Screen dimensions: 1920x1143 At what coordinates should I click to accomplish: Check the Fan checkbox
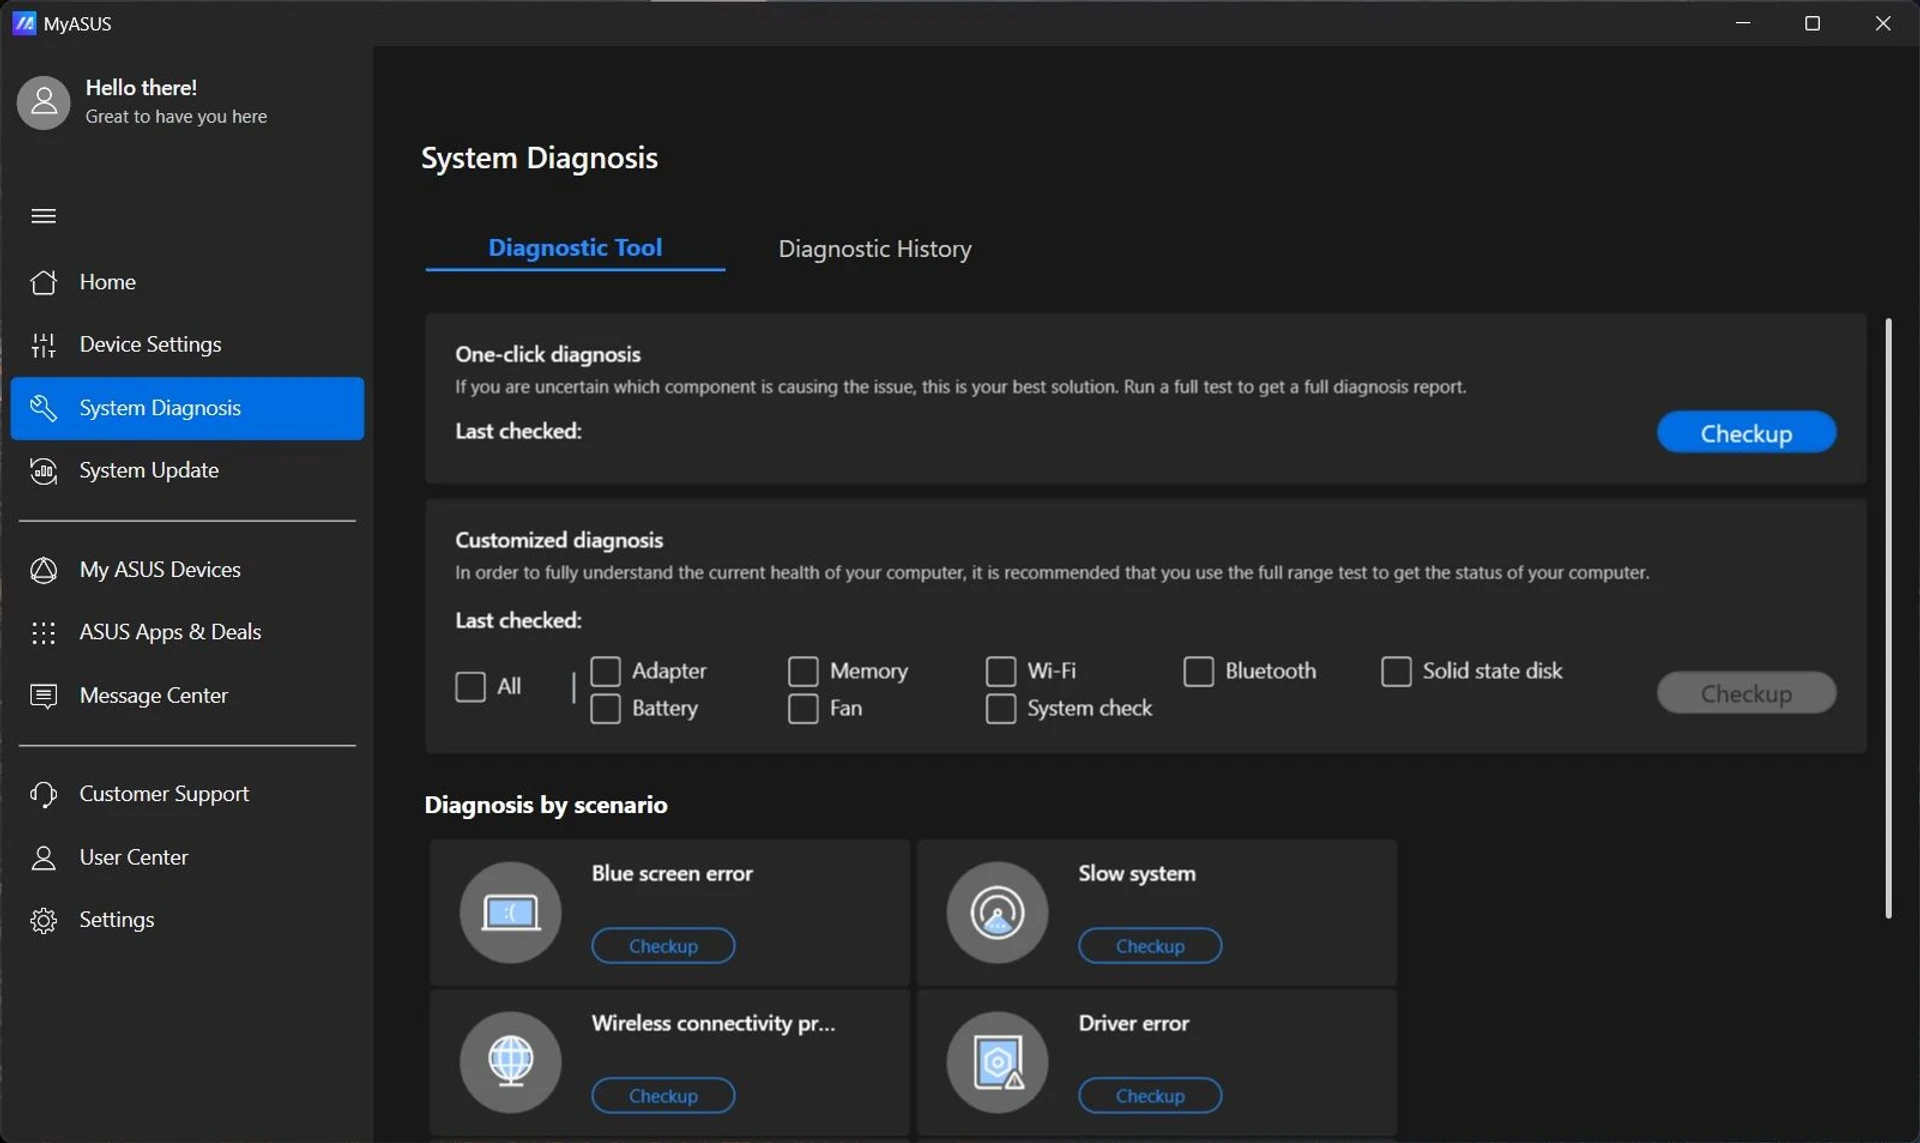point(803,708)
